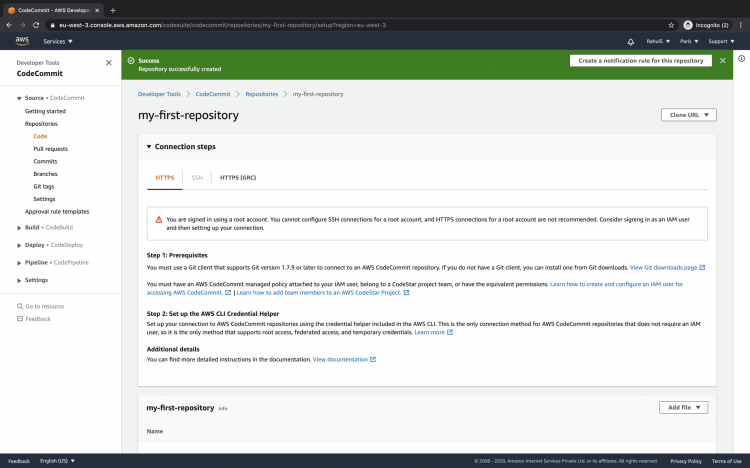Select Code in the sidebar
This screenshot has width=750, height=468.
point(40,136)
